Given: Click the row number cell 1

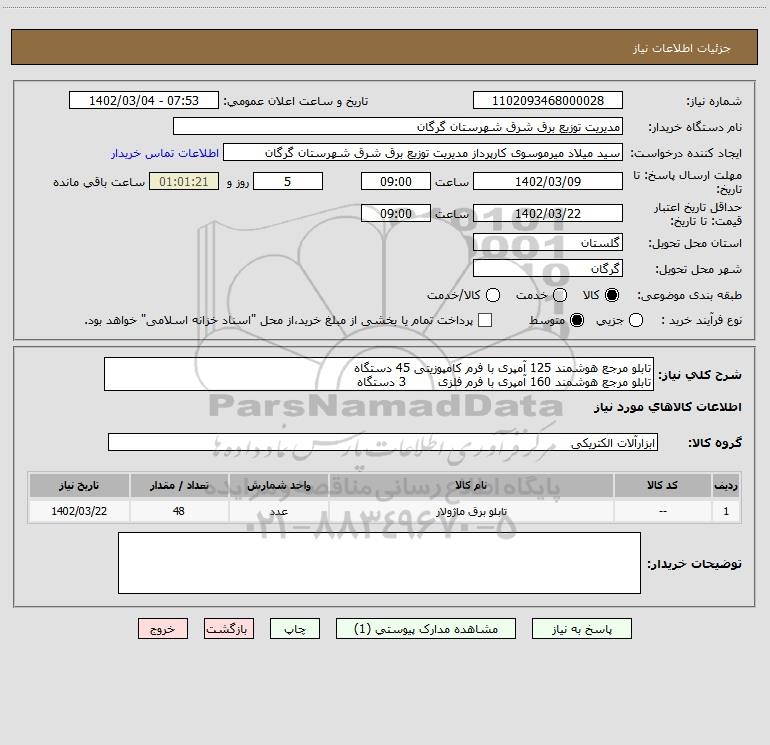Looking at the screenshot, I should (726, 511).
